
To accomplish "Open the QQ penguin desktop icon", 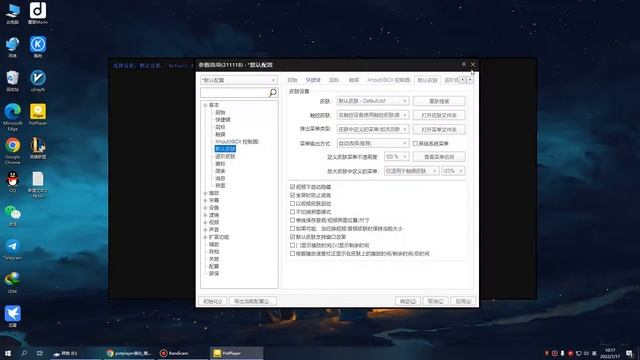I will [13, 182].
